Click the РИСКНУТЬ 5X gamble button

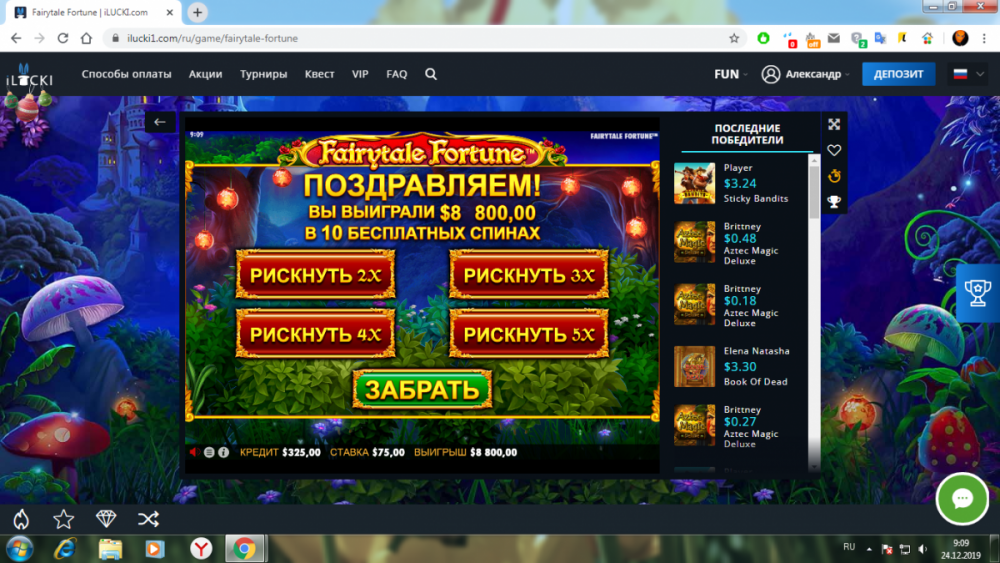click(x=528, y=334)
